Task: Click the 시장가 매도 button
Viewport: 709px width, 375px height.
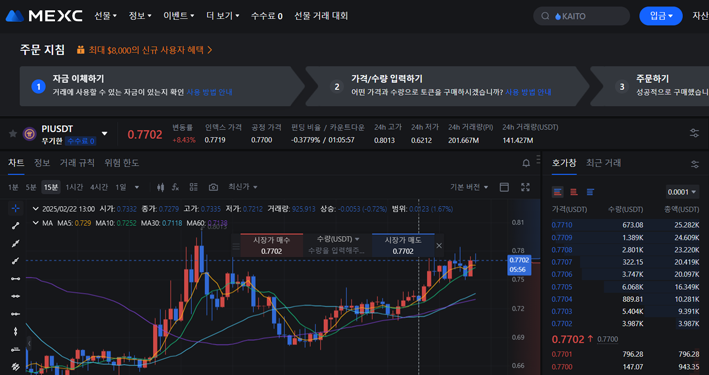Action: point(403,245)
